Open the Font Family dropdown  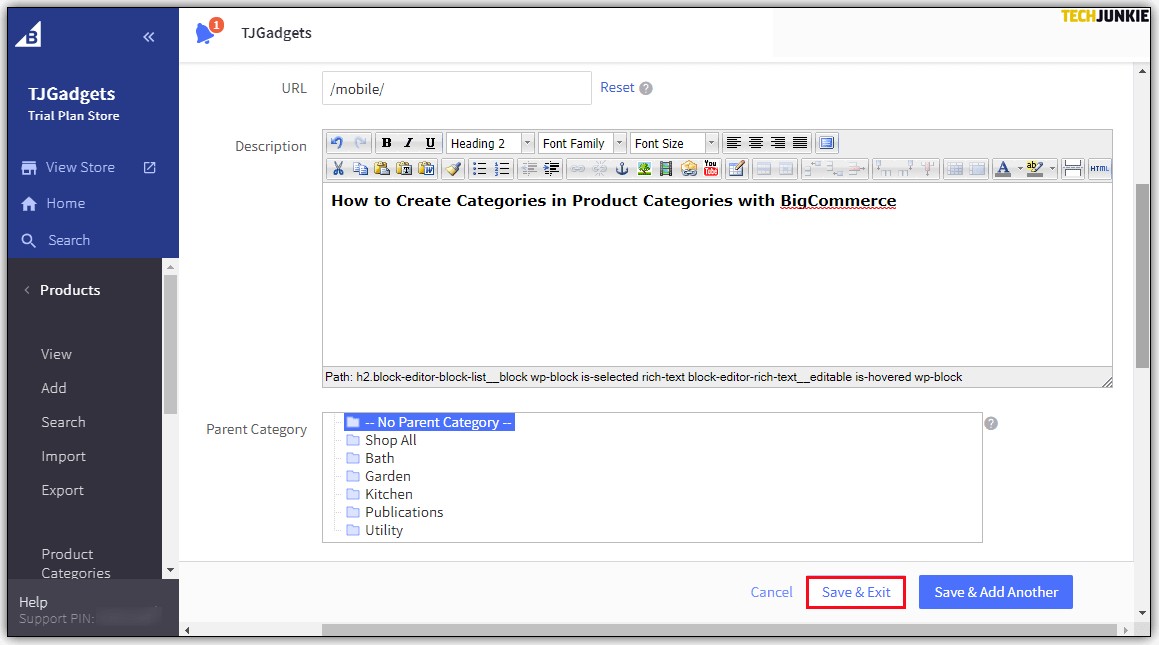tap(582, 143)
